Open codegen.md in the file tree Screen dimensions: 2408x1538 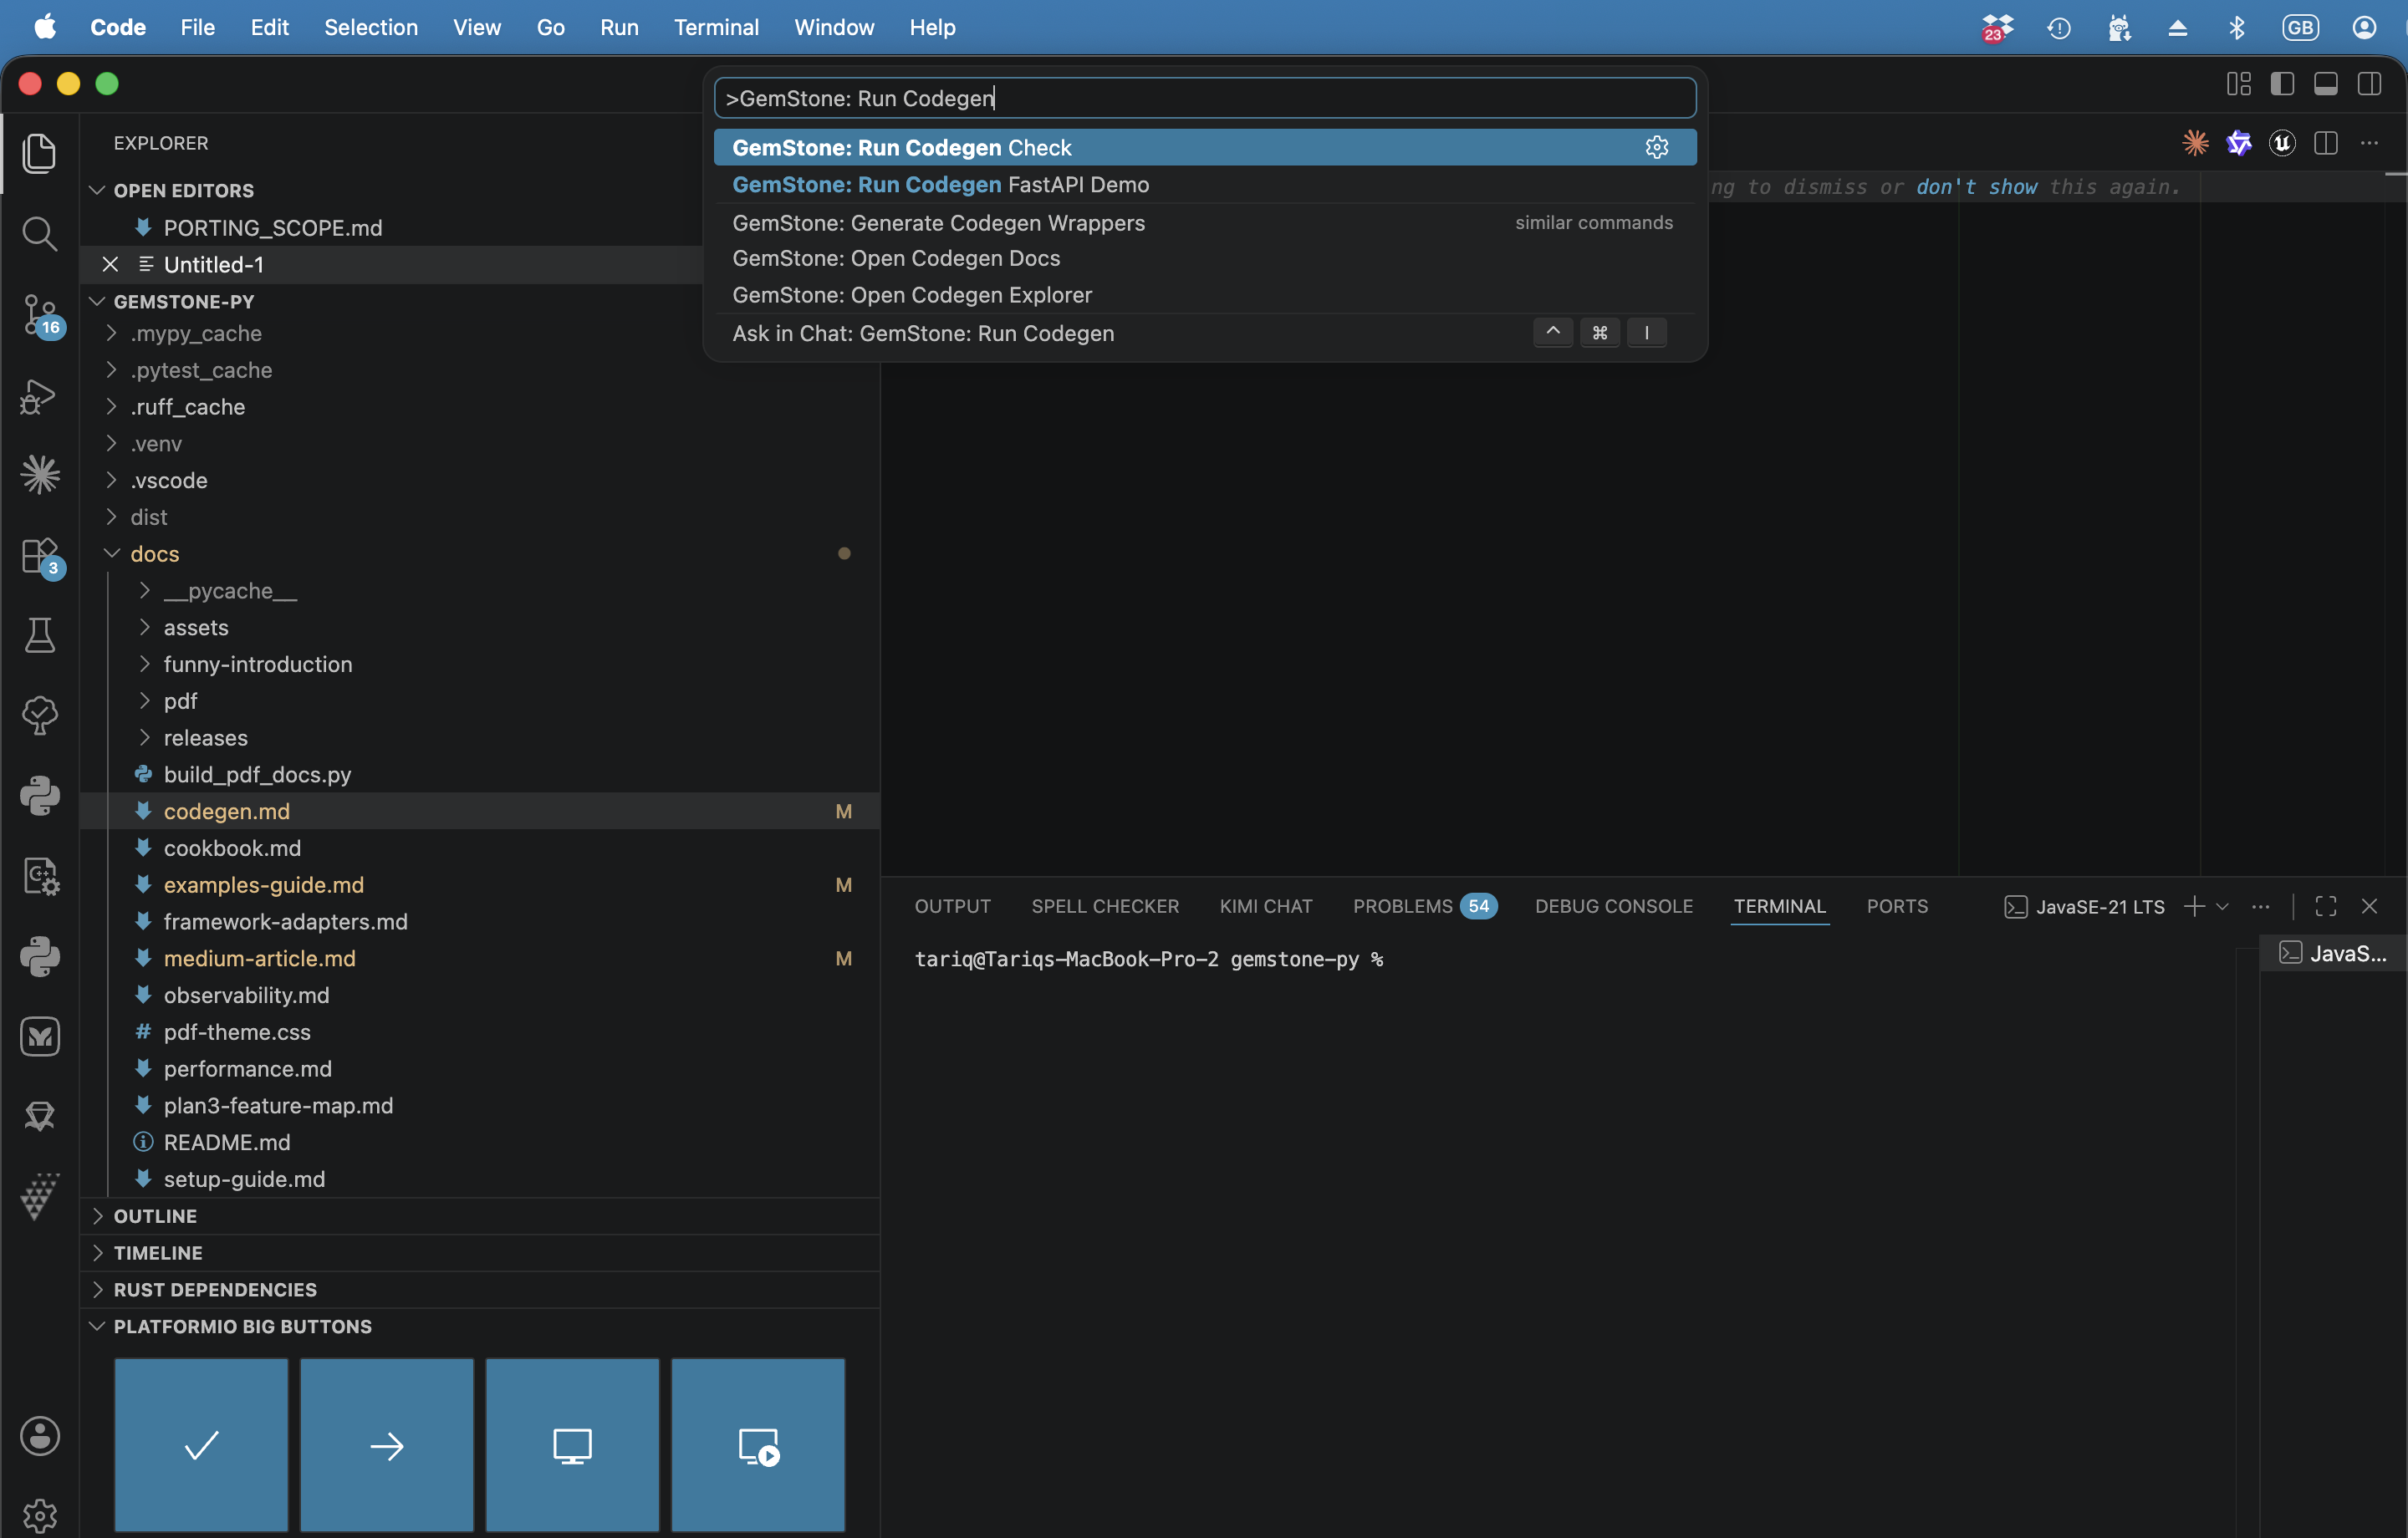pyautogui.click(x=480, y=811)
